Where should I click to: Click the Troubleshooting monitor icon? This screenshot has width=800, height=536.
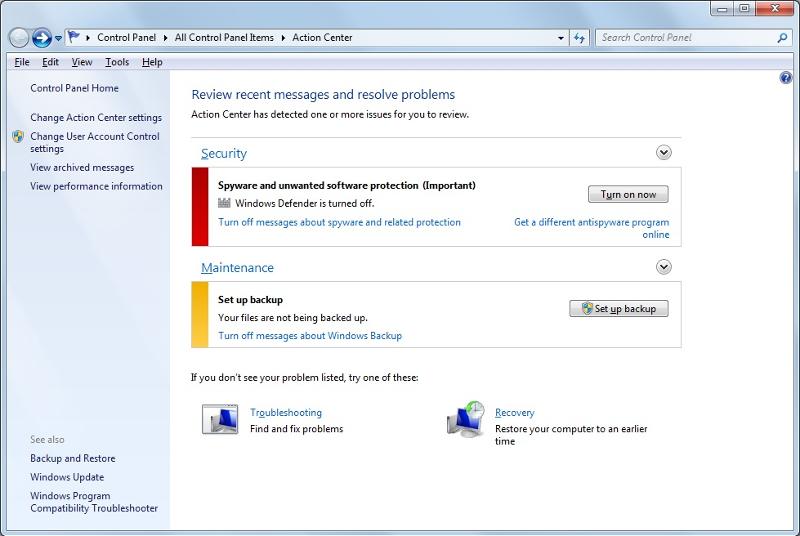click(x=220, y=419)
